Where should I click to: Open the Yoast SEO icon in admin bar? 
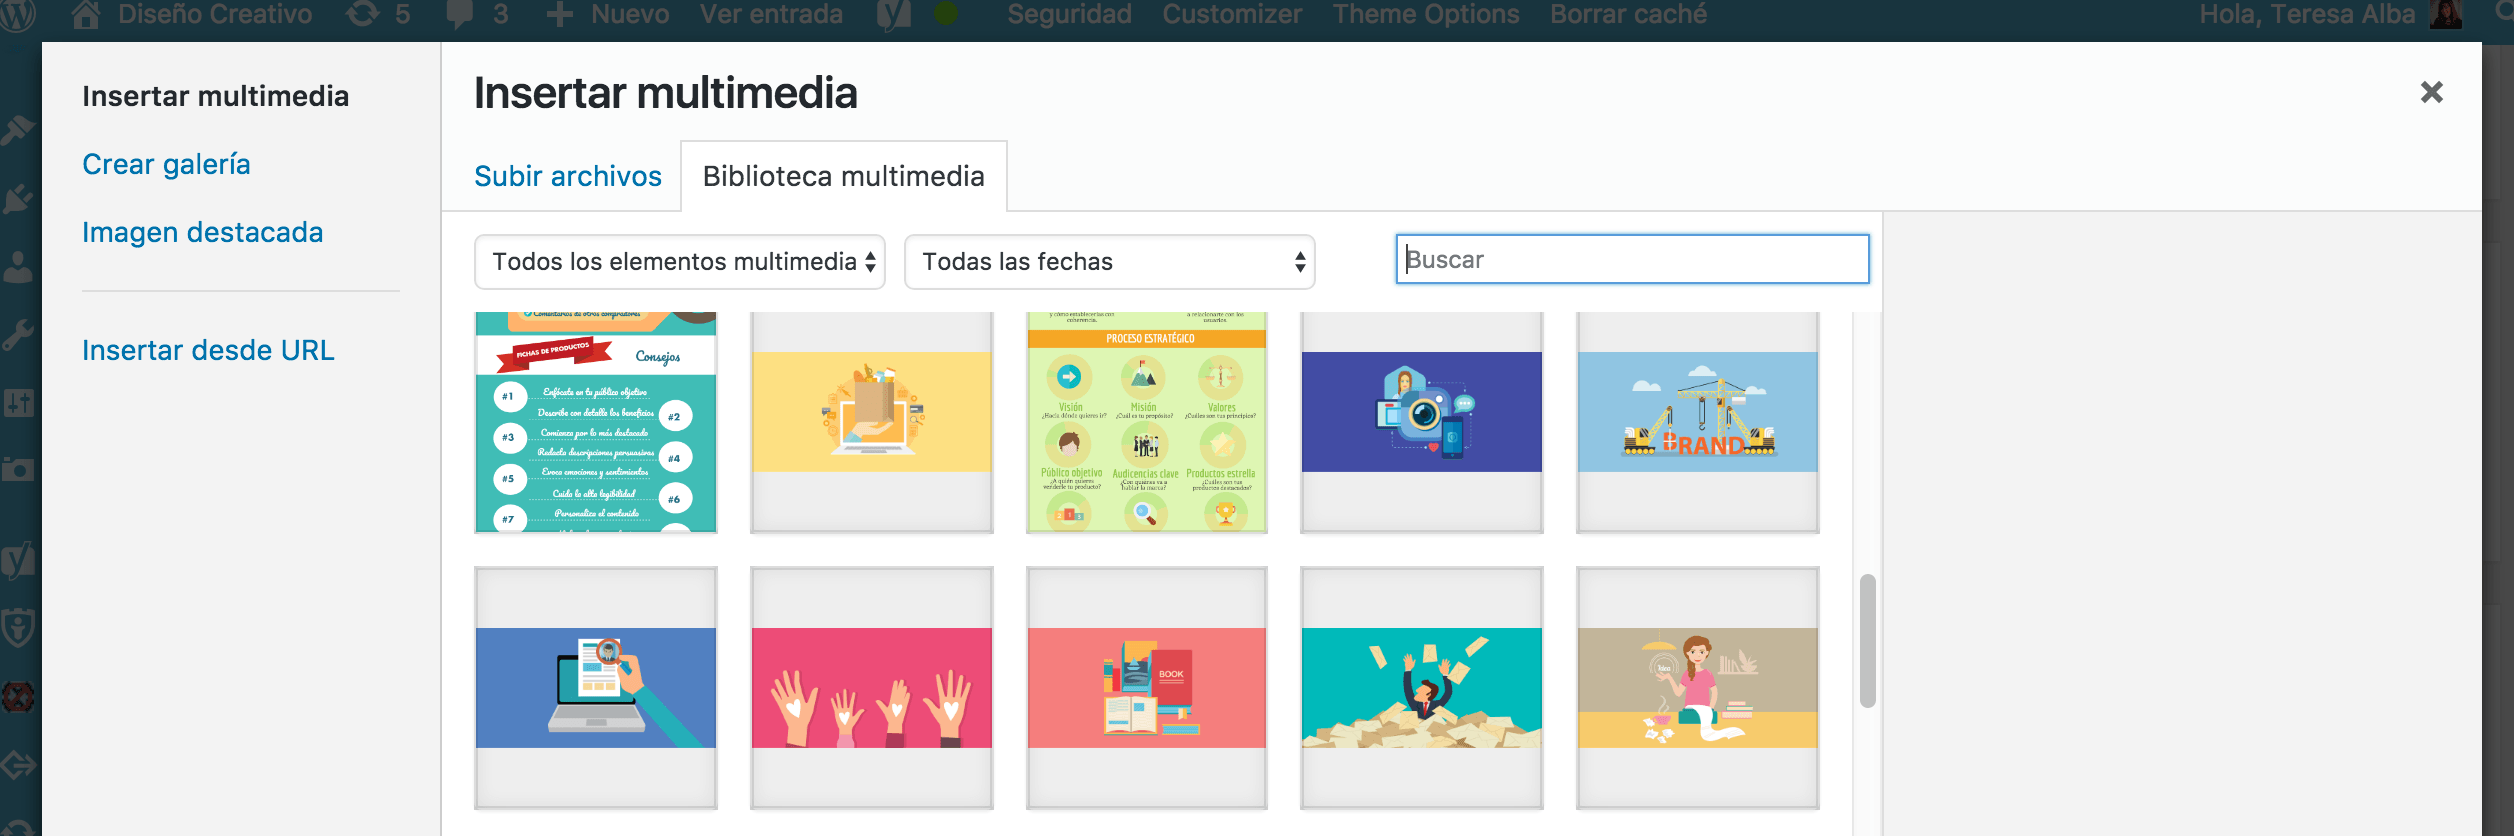pyautogui.click(x=893, y=14)
